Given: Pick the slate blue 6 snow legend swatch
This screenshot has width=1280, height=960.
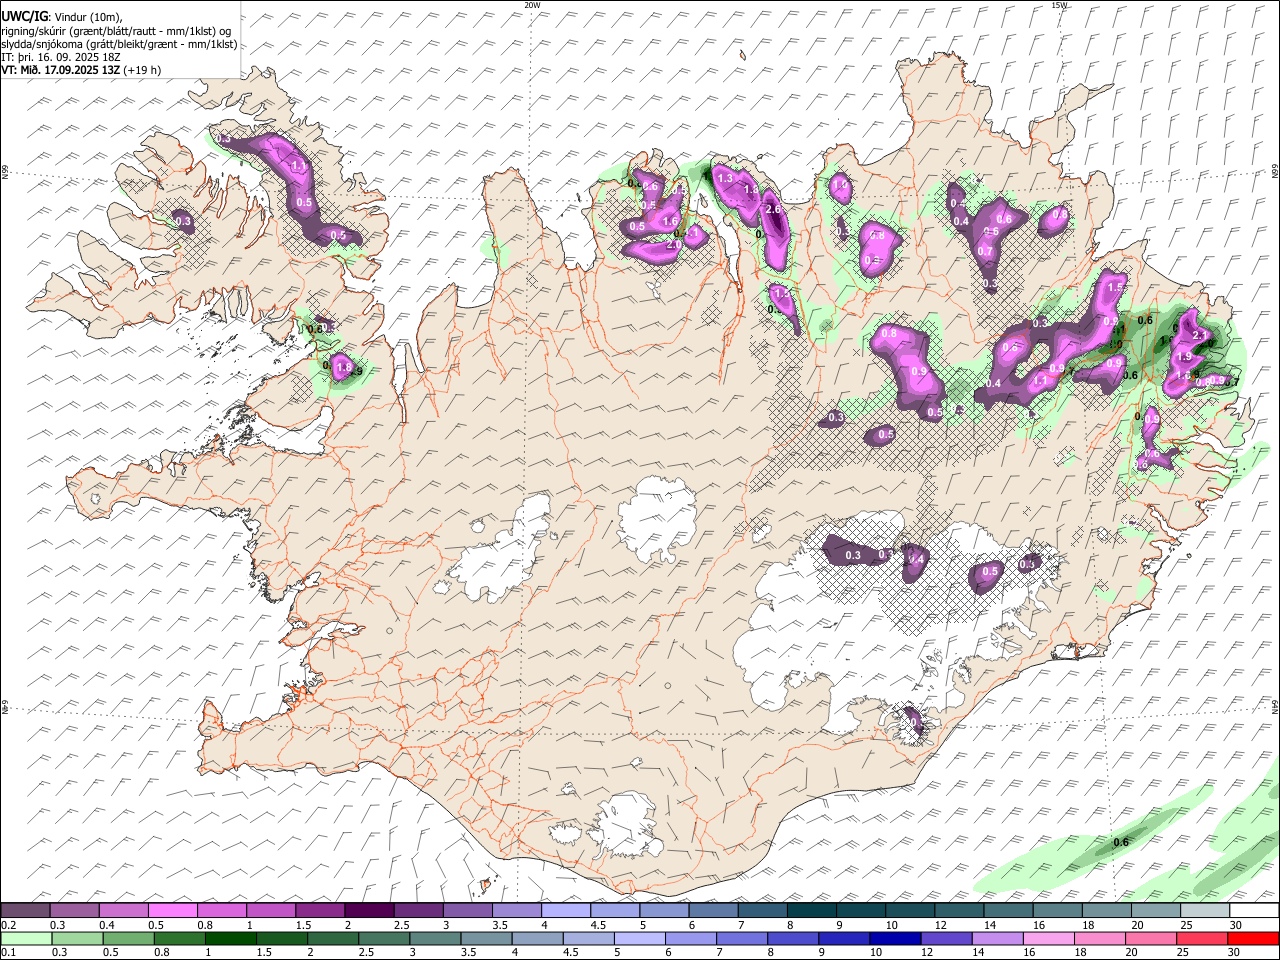Looking at the screenshot, I should (x=712, y=911).
